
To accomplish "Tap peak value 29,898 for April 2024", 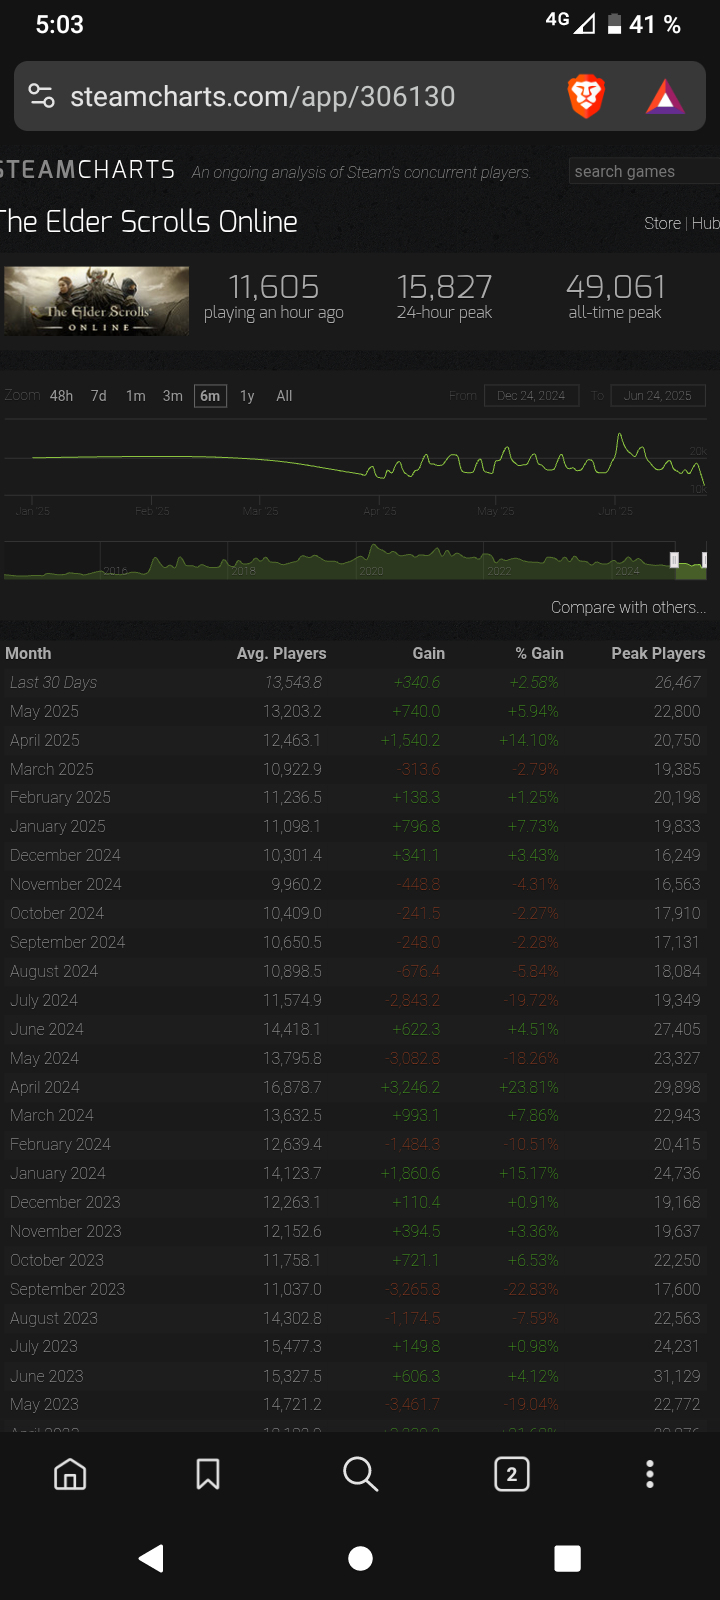I will click(677, 1087).
